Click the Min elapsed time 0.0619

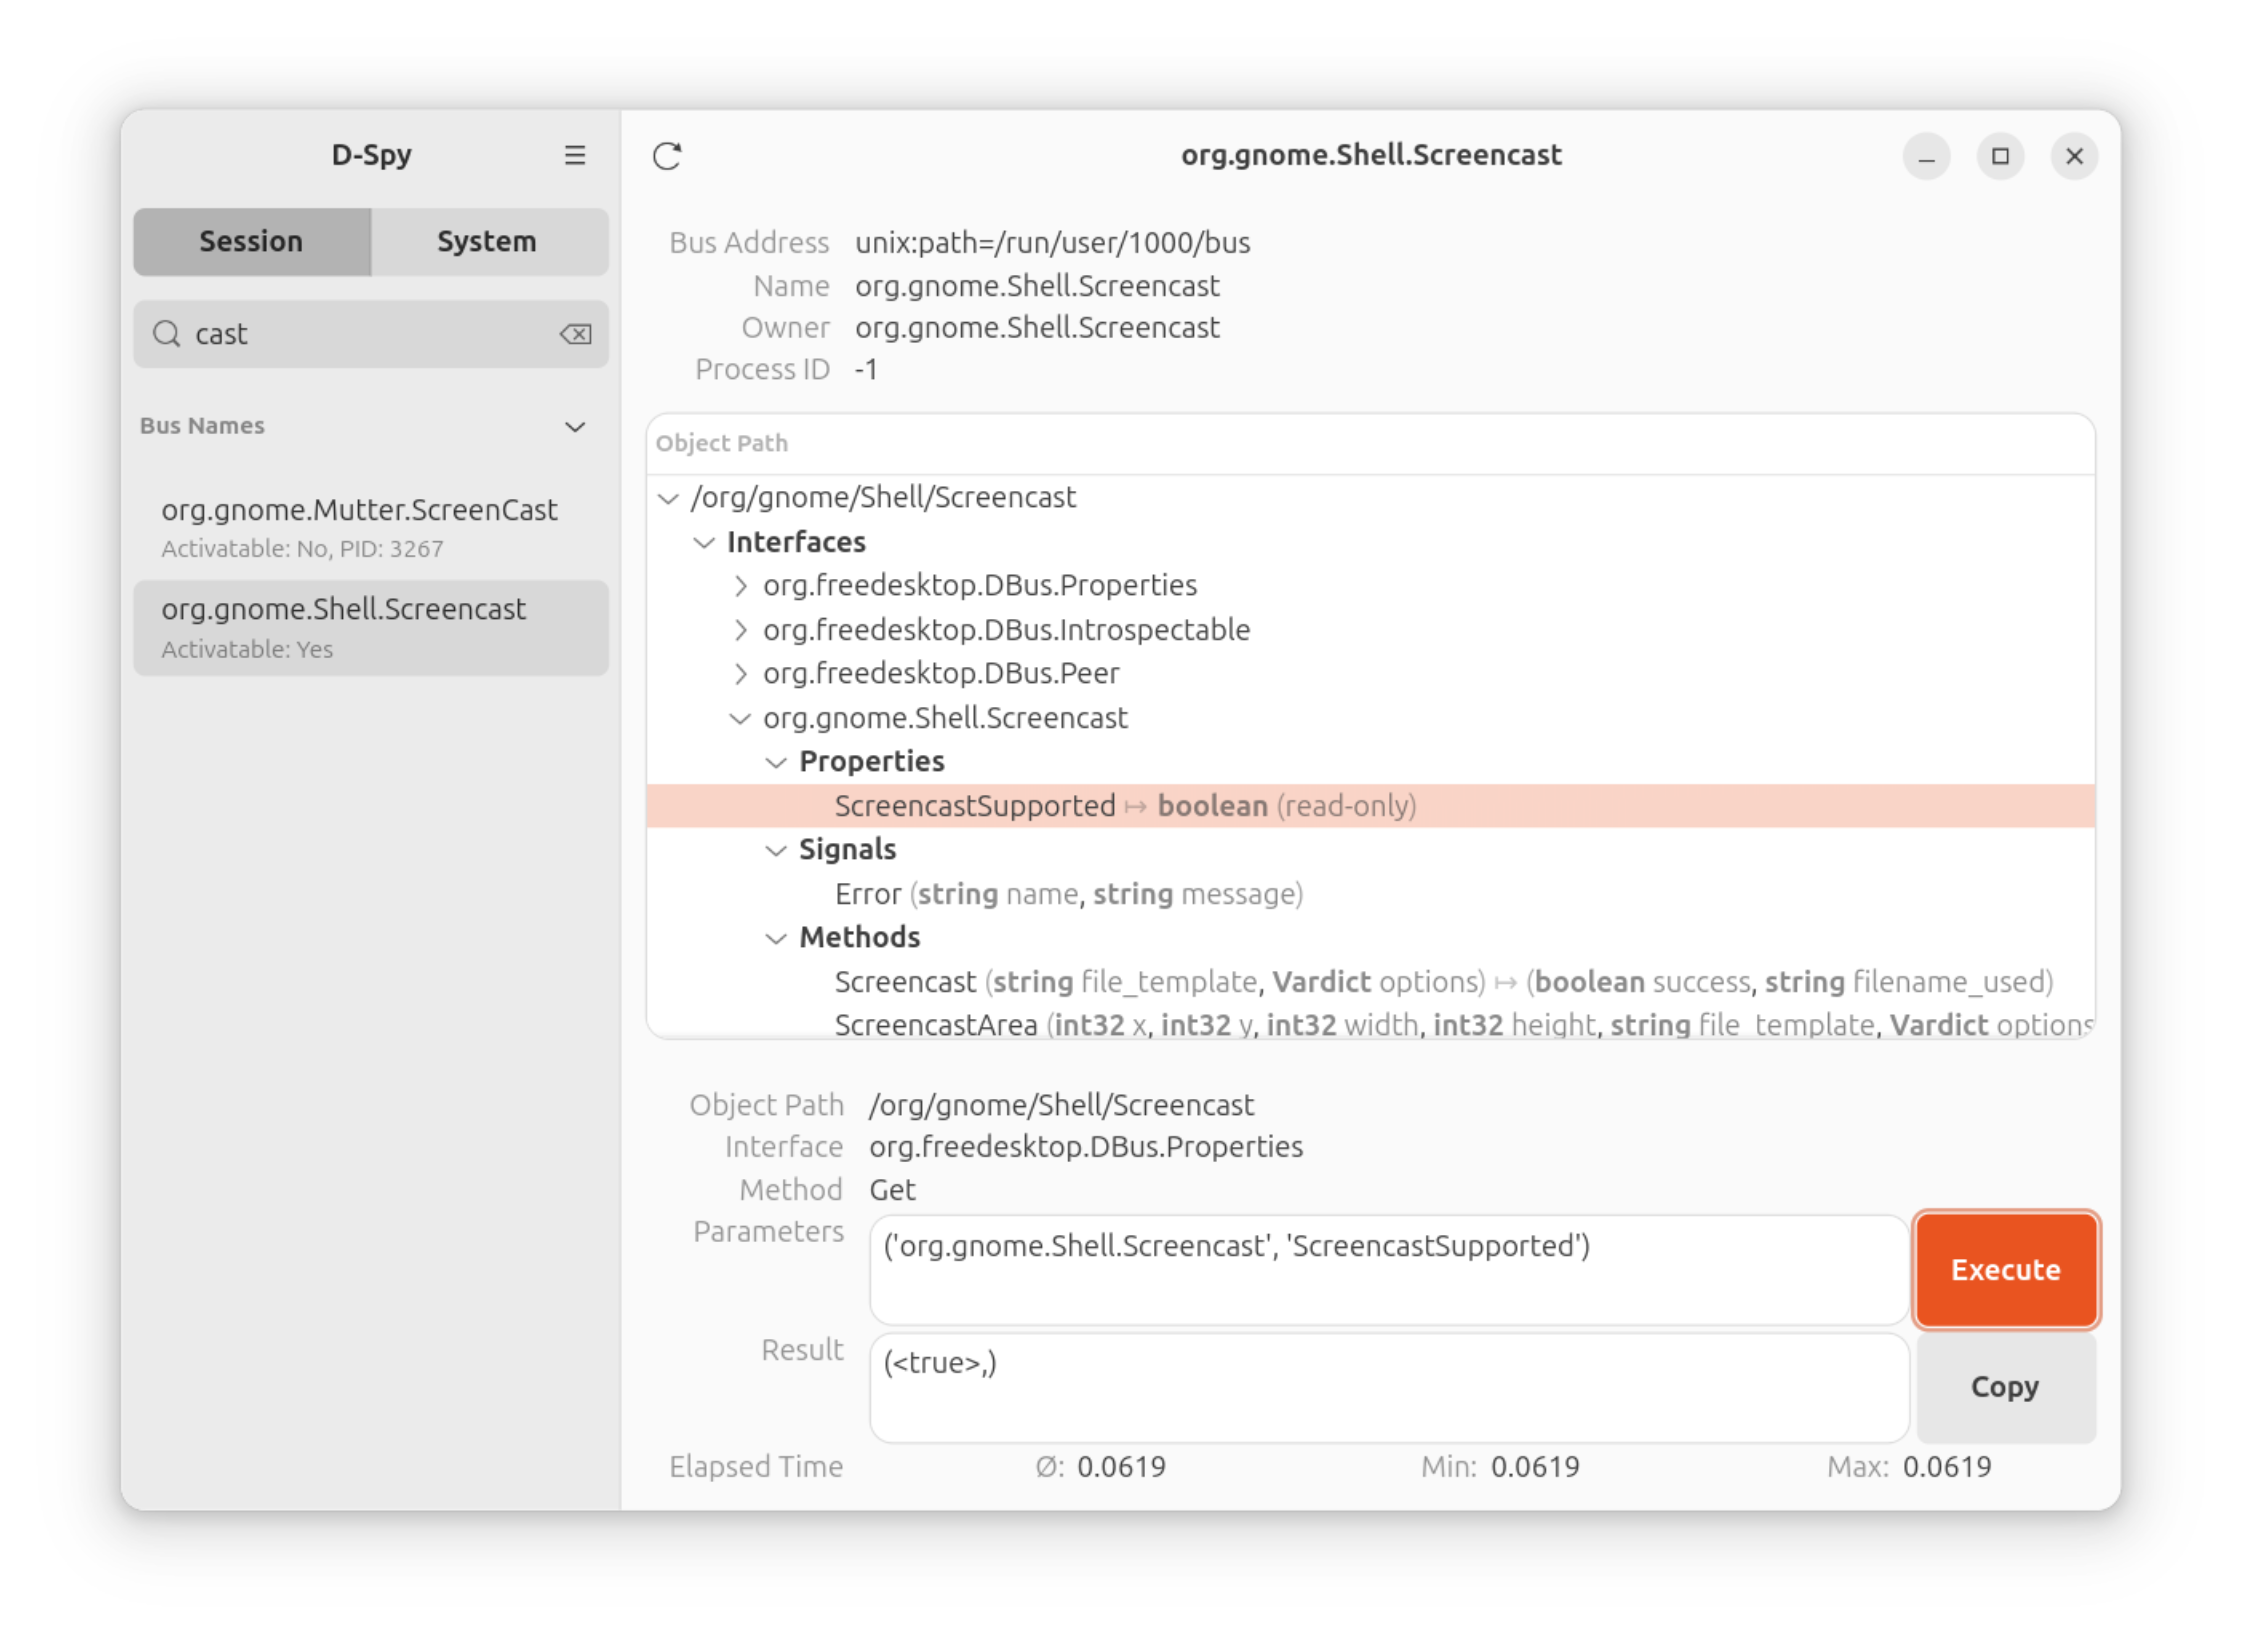tap(1535, 1467)
